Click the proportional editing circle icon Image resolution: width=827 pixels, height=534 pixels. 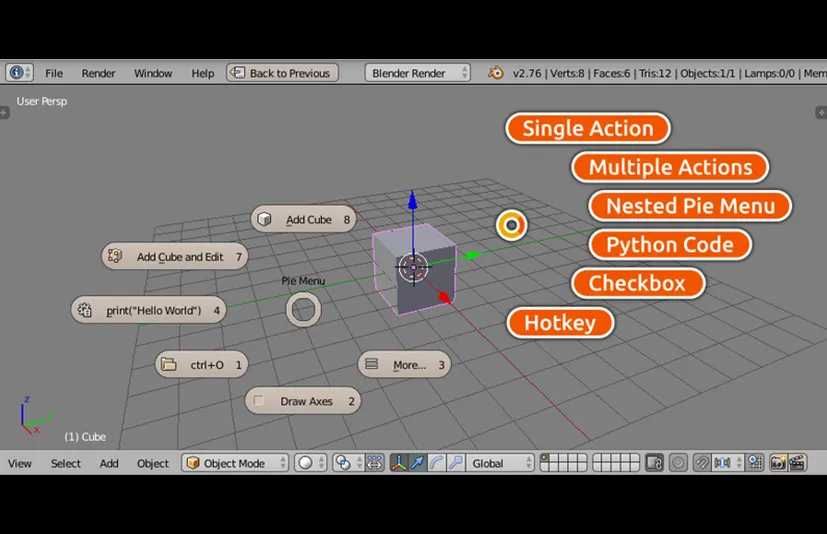point(678,463)
